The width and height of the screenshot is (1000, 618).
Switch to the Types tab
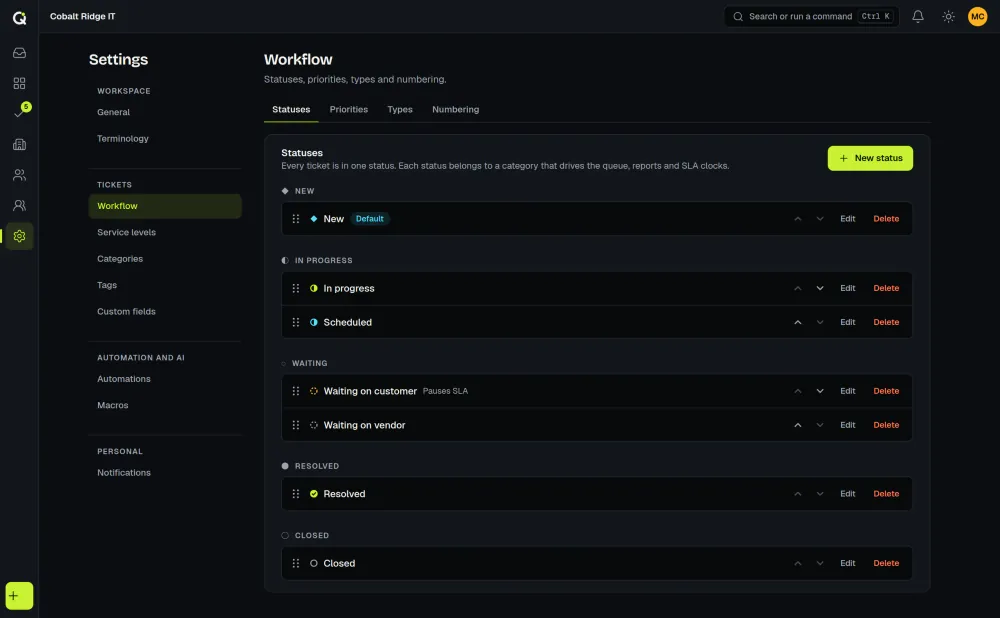click(x=400, y=110)
